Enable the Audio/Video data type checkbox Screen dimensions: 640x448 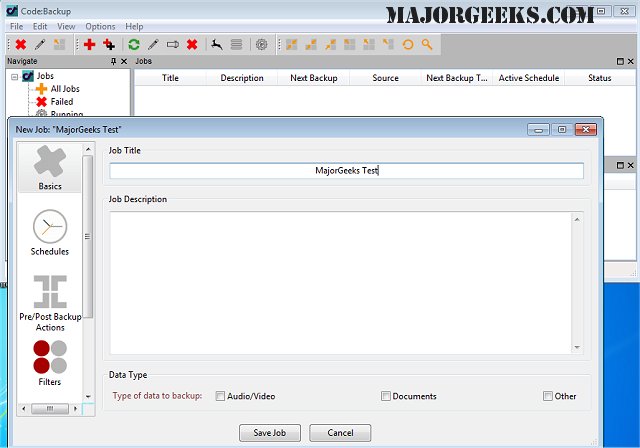pos(220,396)
